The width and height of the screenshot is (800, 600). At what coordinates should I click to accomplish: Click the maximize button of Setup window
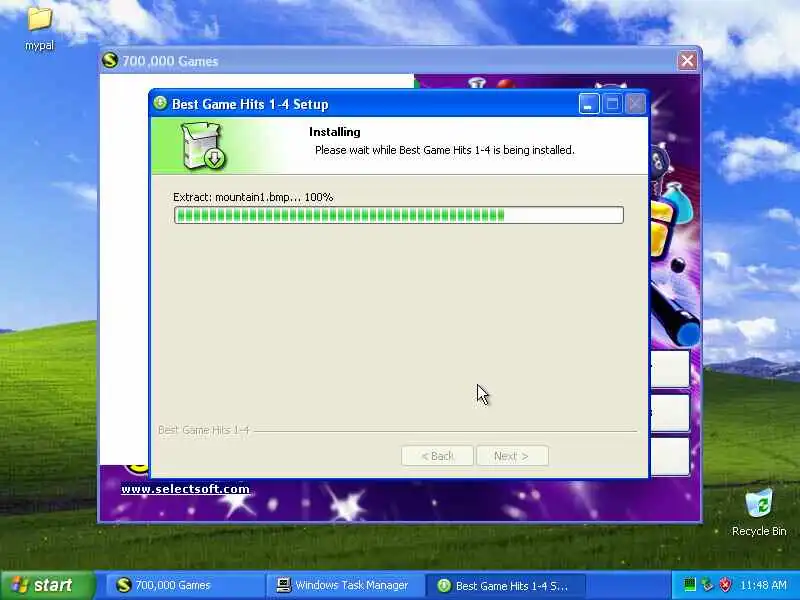(612, 104)
